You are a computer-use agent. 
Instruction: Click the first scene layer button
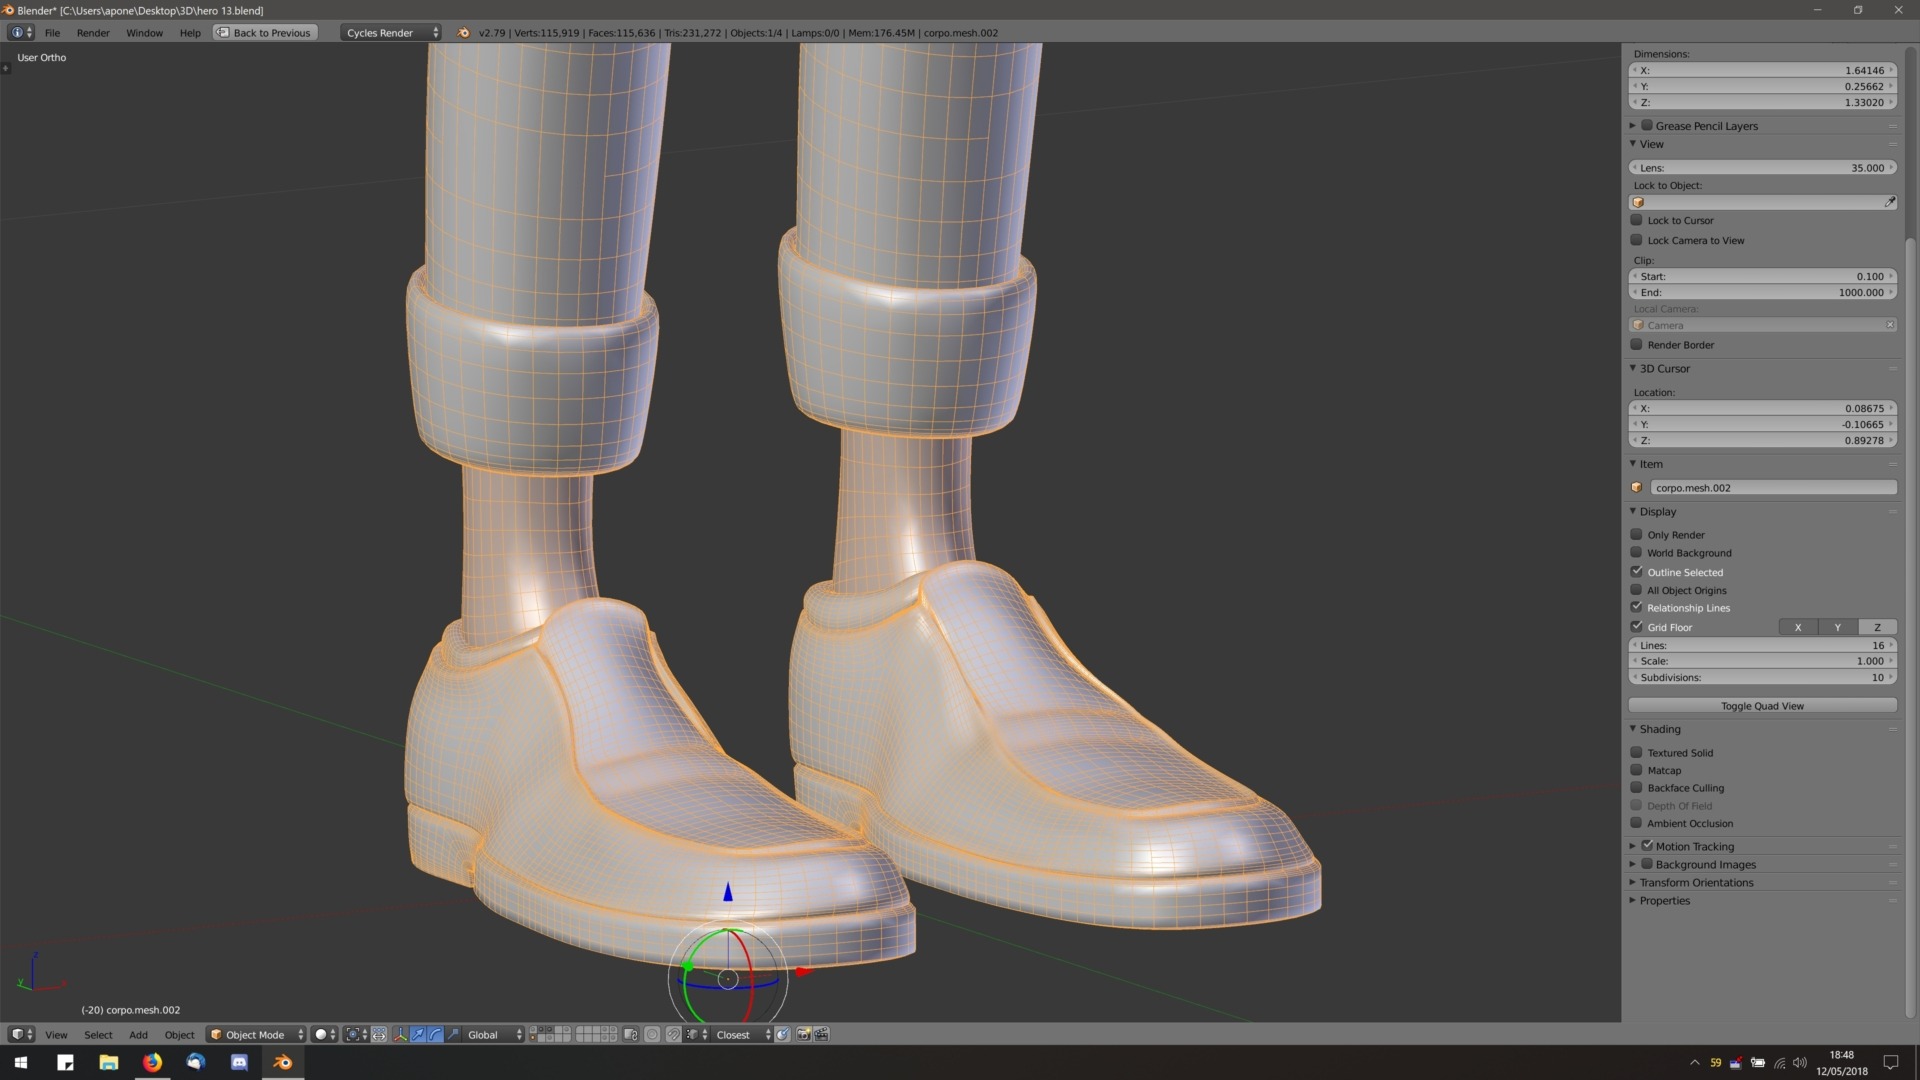click(533, 1030)
